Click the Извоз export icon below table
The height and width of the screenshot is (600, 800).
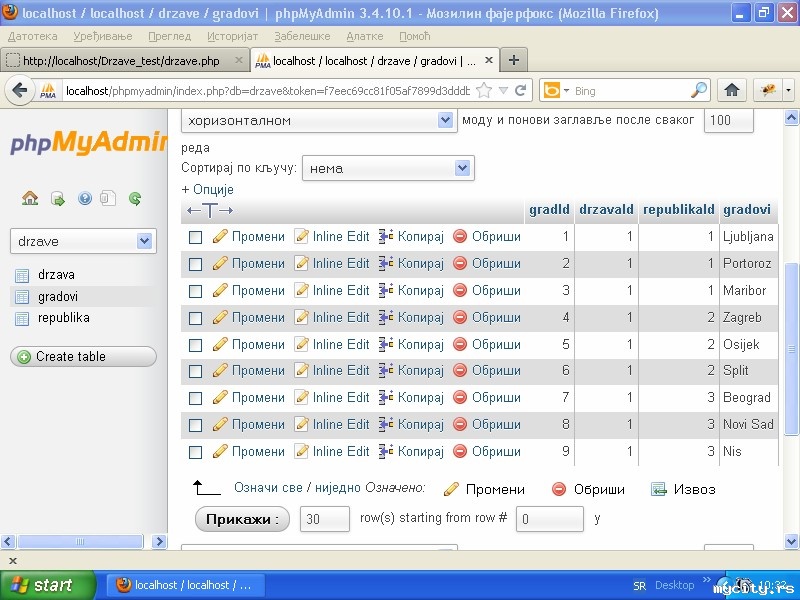(x=659, y=489)
